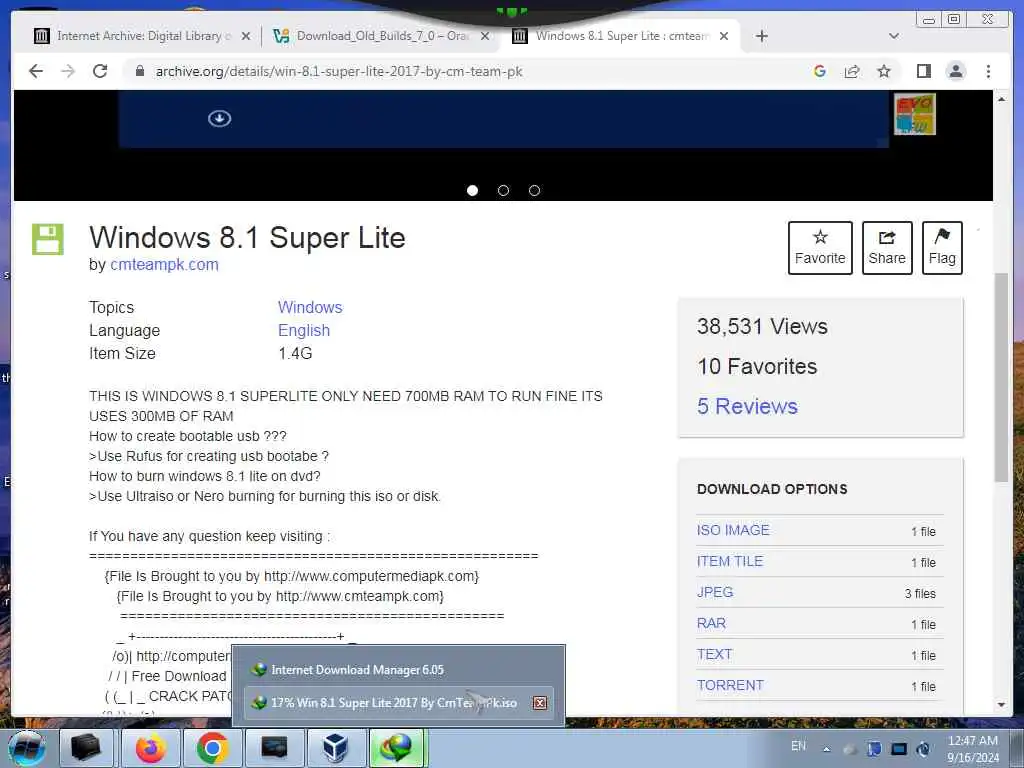This screenshot has width=1024, height=768.
Task: Switch to Internet Archive Digital Library tab
Action: click(x=135, y=36)
